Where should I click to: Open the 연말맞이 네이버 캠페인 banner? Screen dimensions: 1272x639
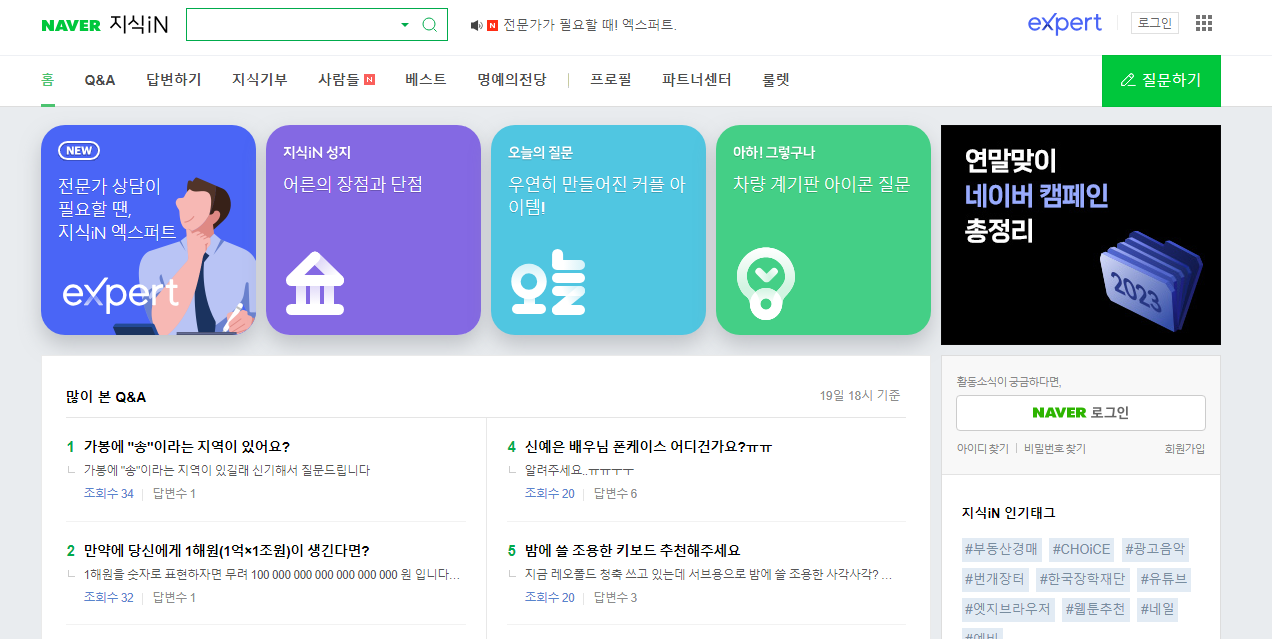click(x=1081, y=235)
